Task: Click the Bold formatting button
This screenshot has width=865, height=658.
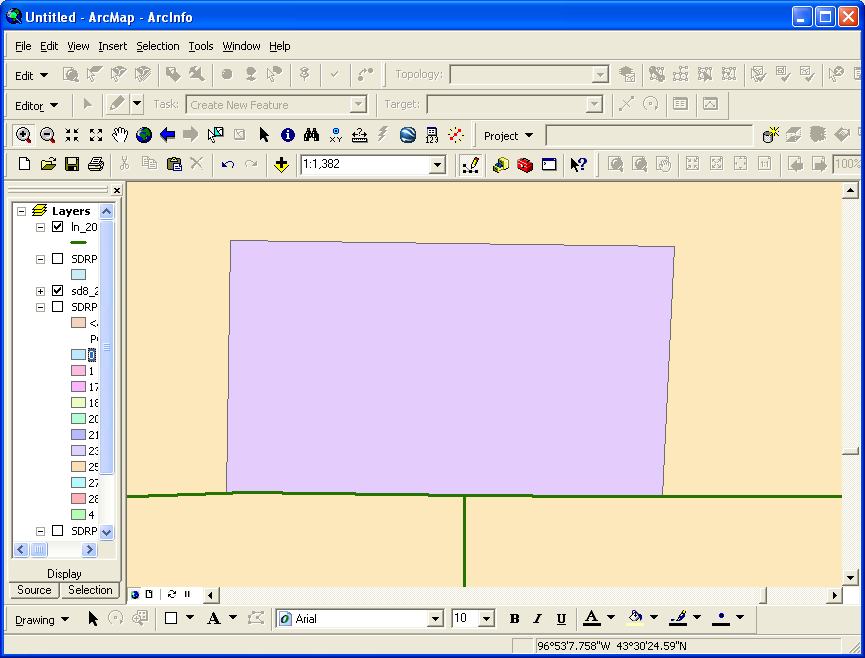Action: pyautogui.click(x=514, y=619)
